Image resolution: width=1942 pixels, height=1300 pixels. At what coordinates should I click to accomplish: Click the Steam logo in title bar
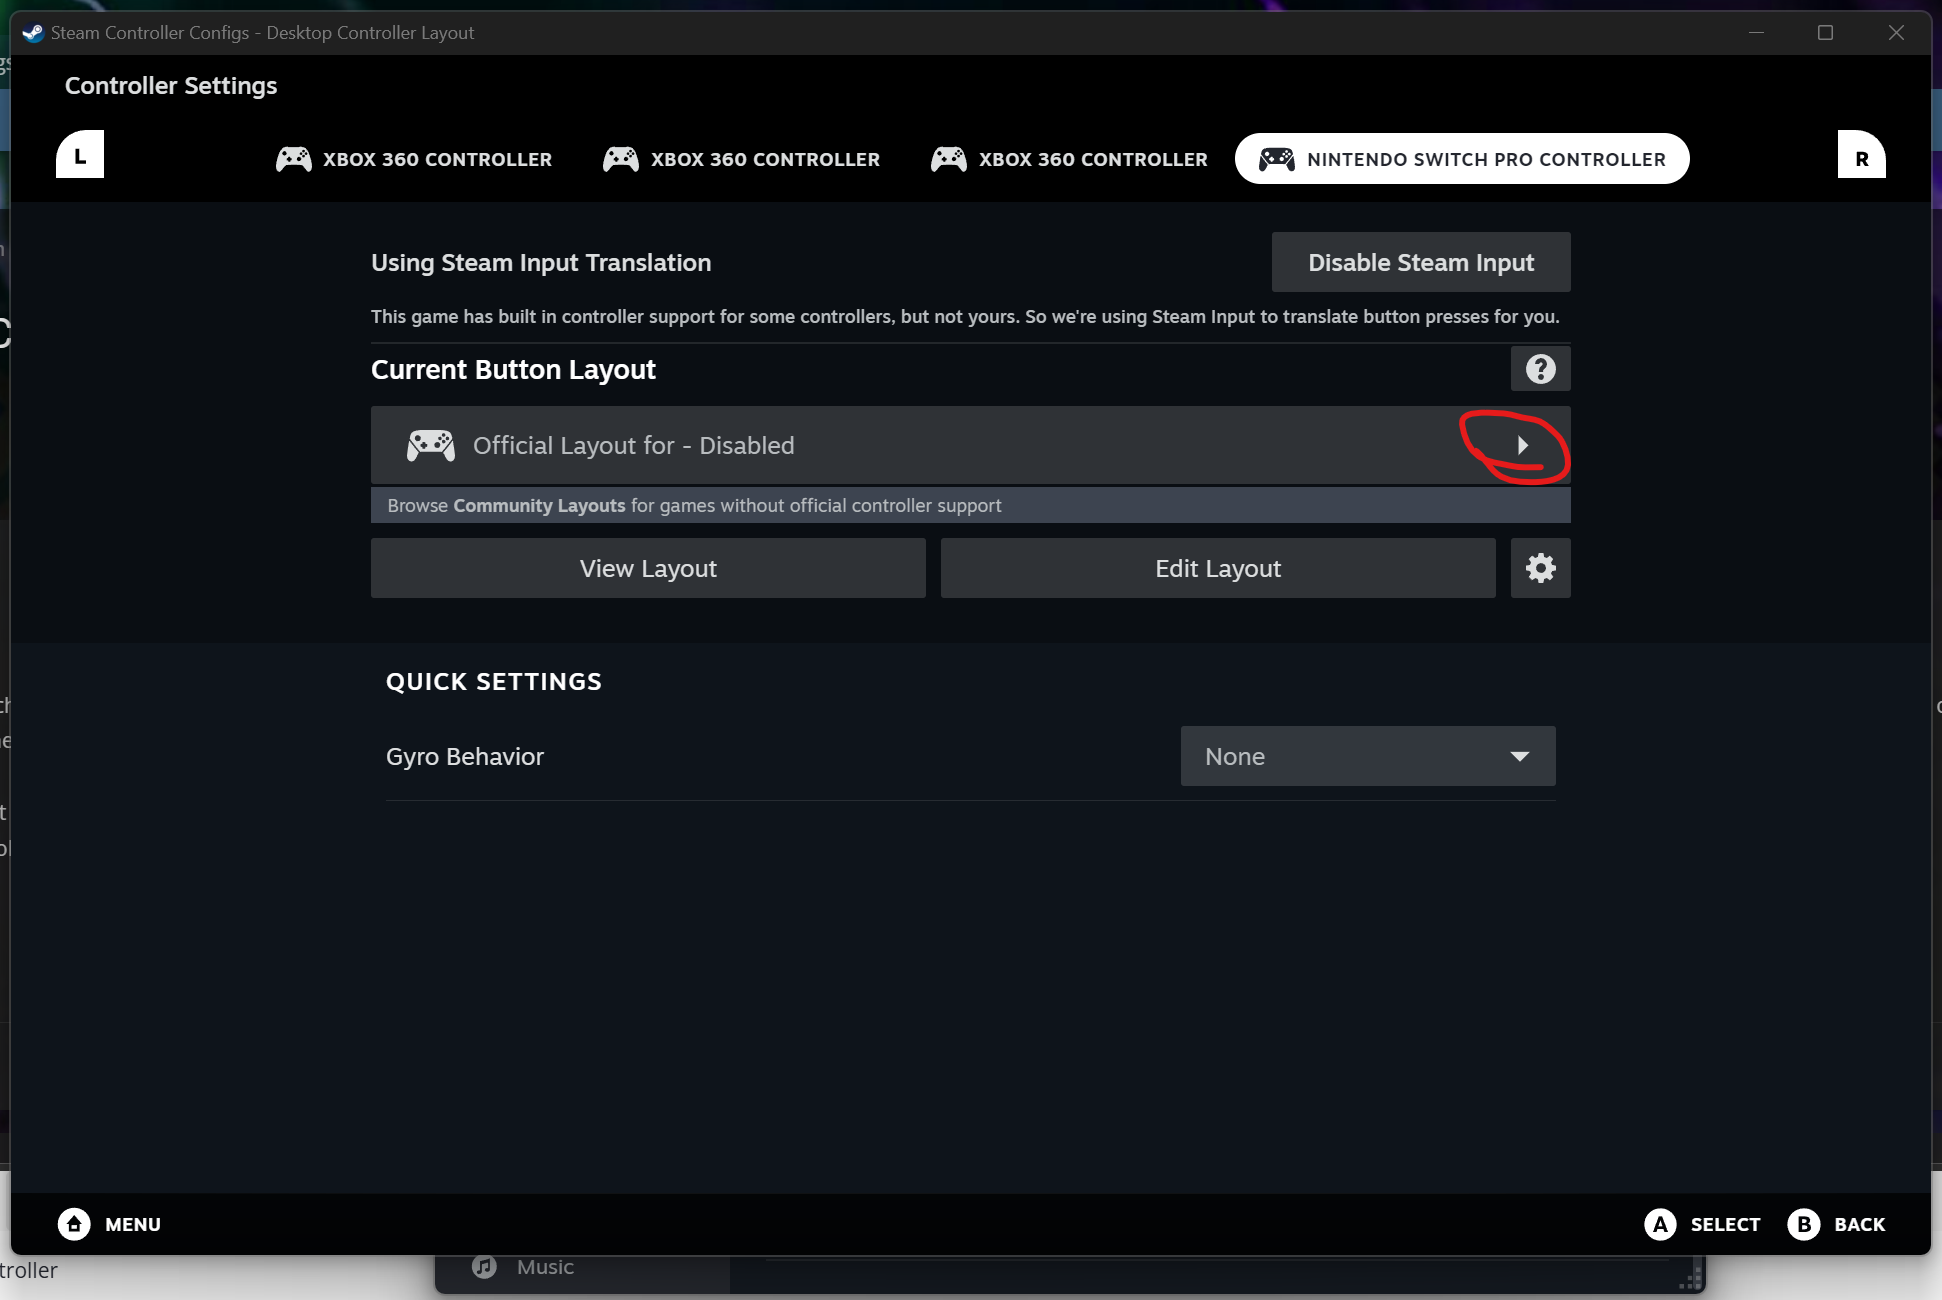click(33, 33)
